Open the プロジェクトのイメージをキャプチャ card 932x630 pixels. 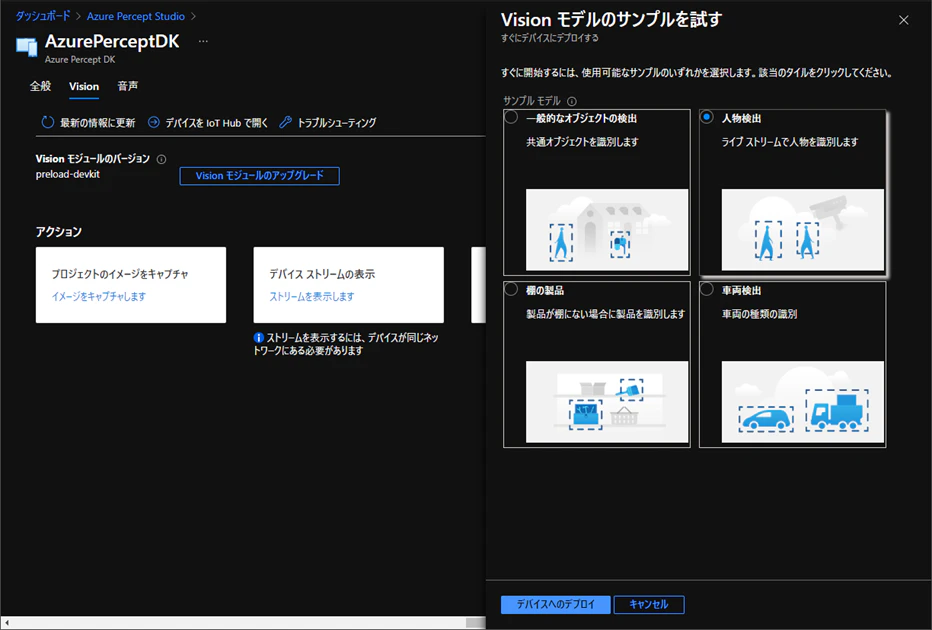(131, 285)
